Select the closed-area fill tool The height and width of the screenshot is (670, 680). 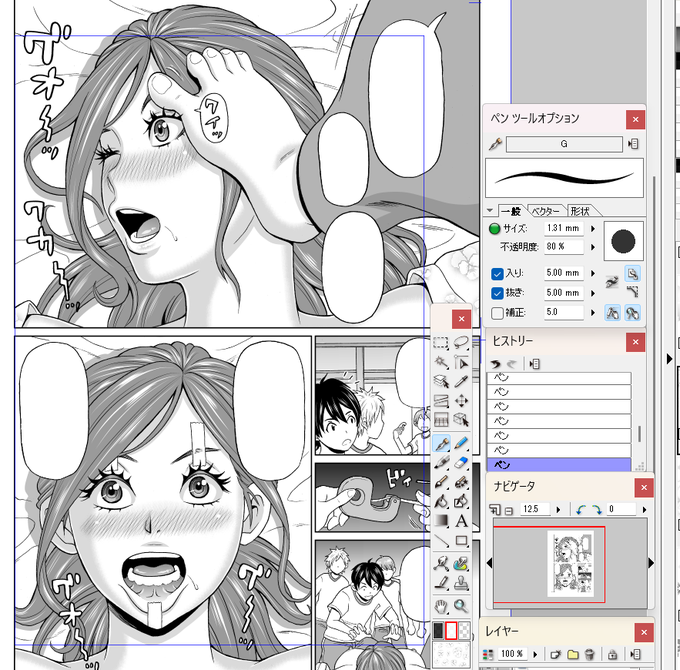pos(461,501)
